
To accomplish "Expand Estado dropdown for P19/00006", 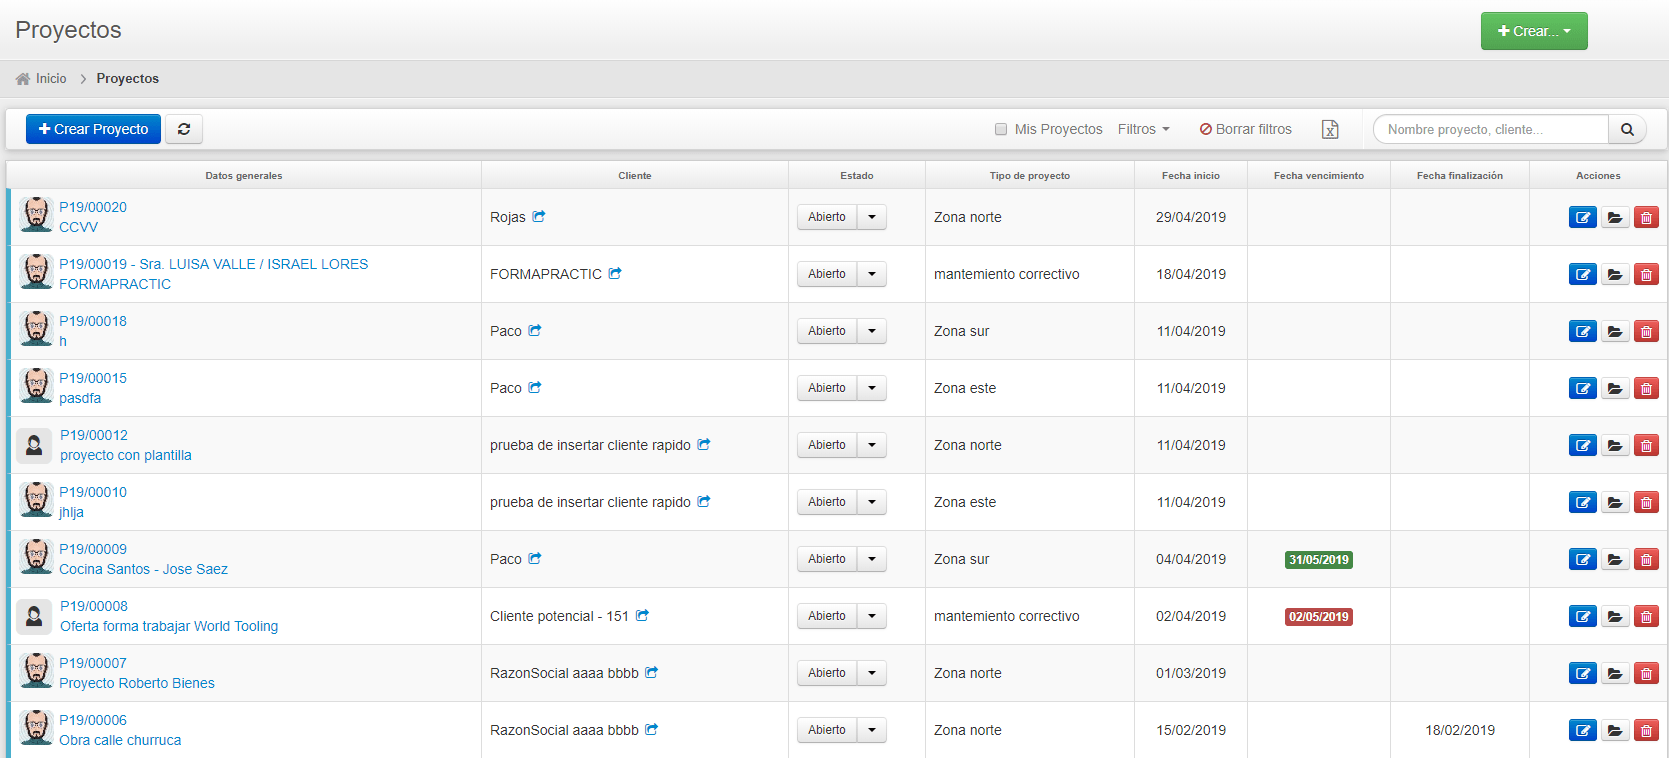I will coord(872,730).
